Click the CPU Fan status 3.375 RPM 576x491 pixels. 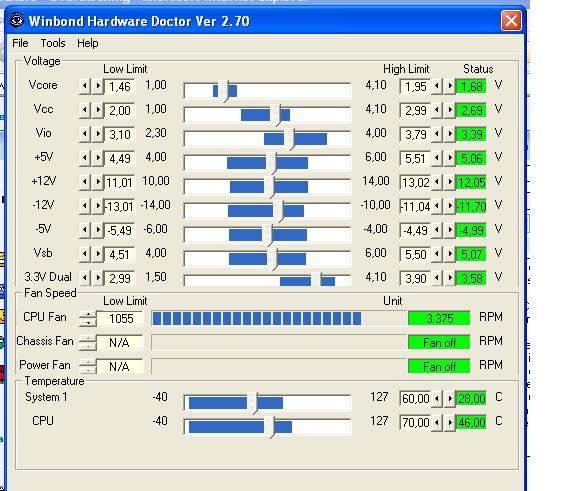point(439,318)
